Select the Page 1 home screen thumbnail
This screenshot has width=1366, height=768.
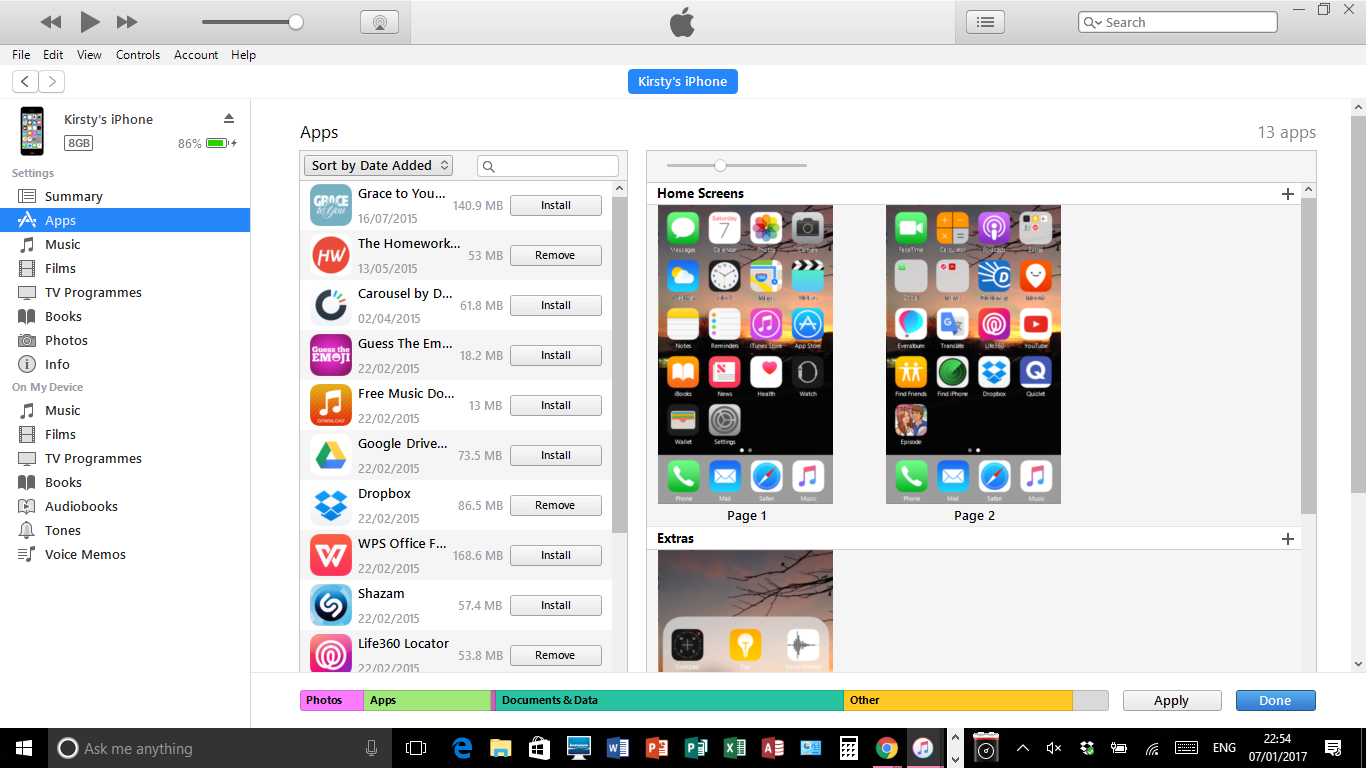point(745,355)
